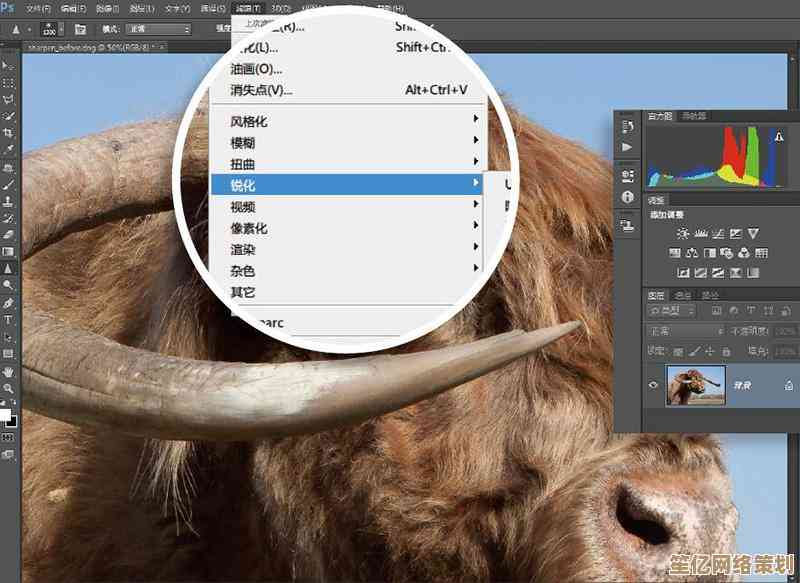800x583 pixels.
Task: Open the mode dropdown in options bar
Action: click(158, 29)
